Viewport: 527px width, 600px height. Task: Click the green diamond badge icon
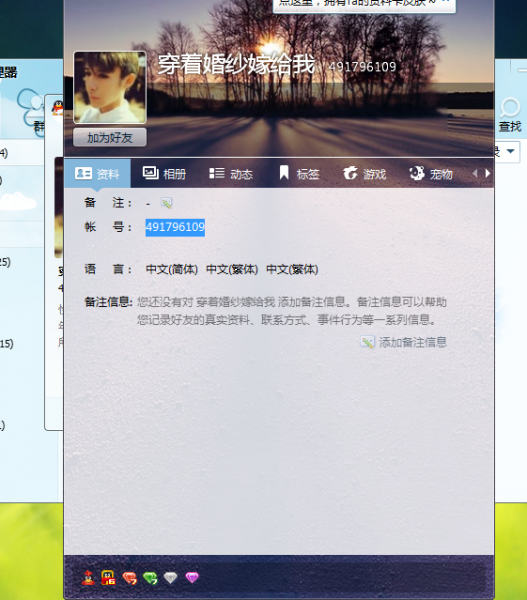[150, 578]
